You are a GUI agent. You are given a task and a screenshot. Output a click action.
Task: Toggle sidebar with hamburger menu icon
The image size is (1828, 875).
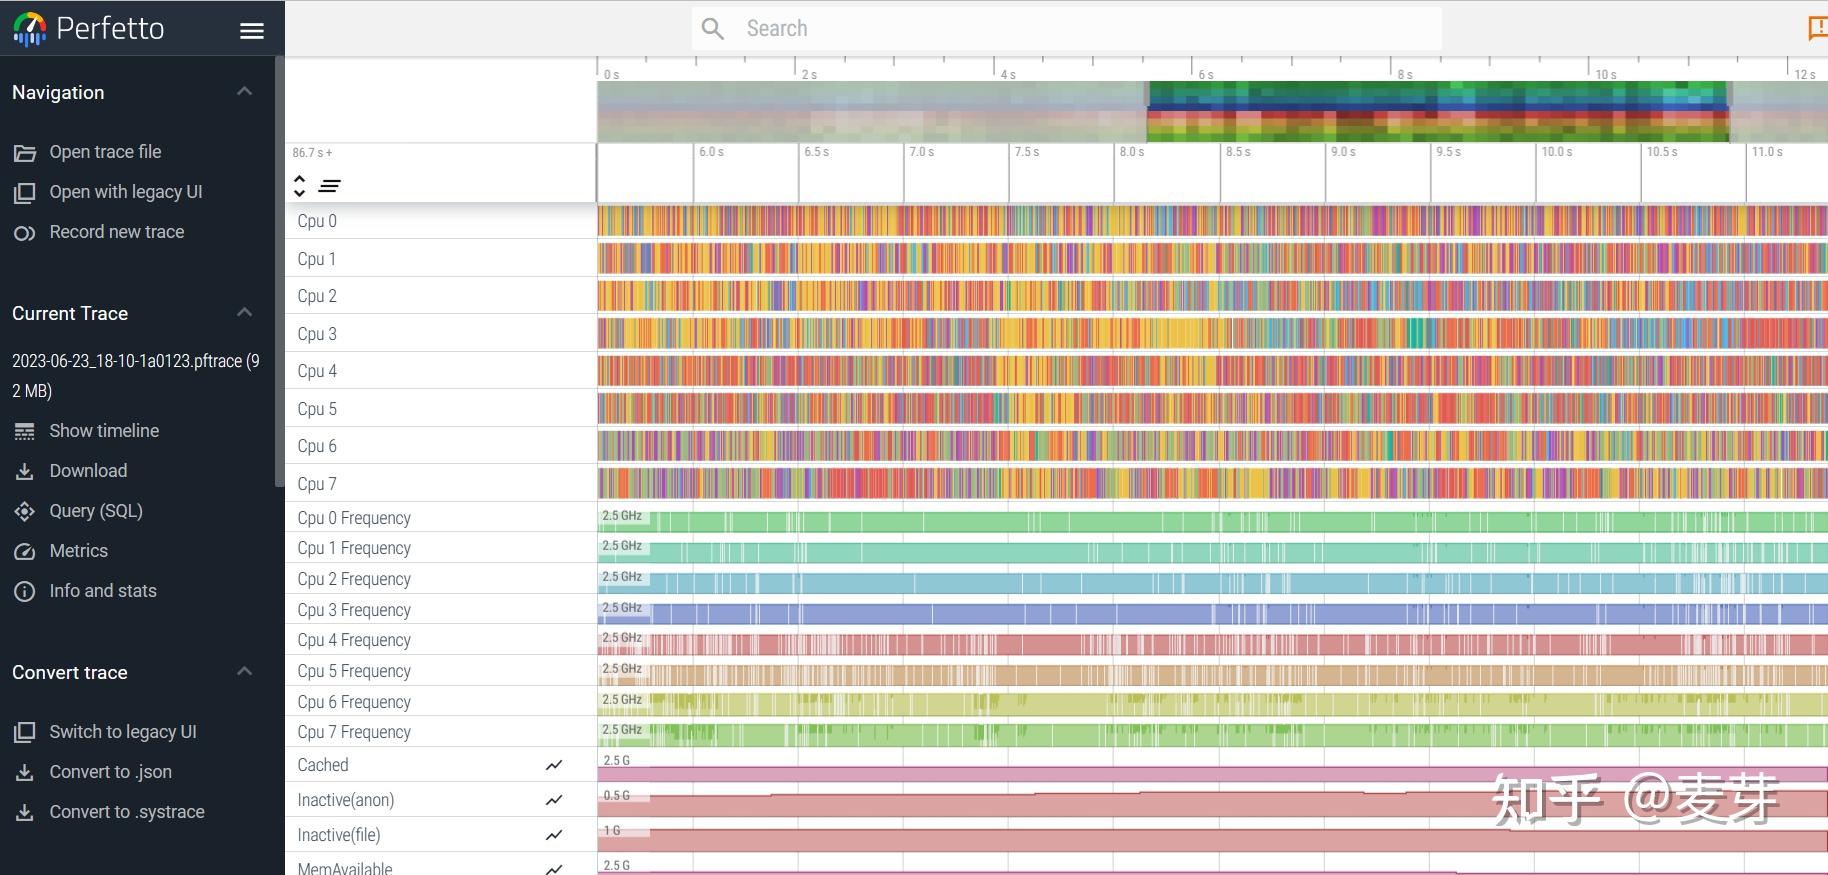click(252, 30)
